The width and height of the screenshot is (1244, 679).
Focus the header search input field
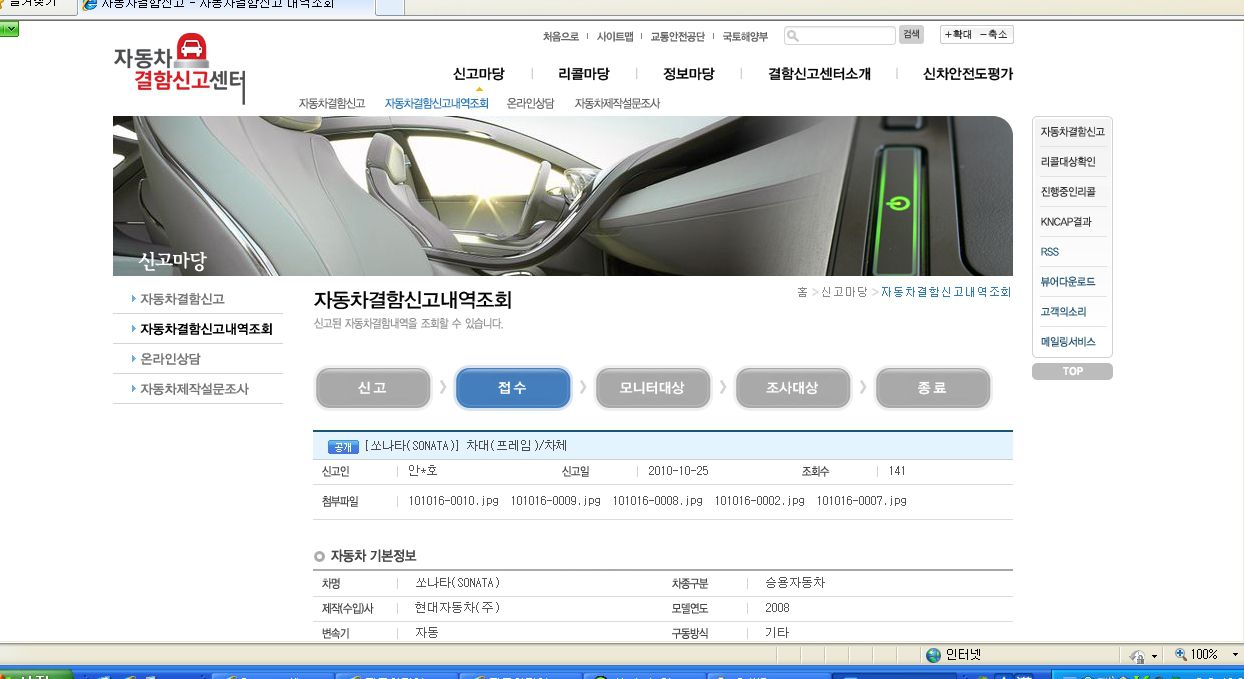(839, 36)
